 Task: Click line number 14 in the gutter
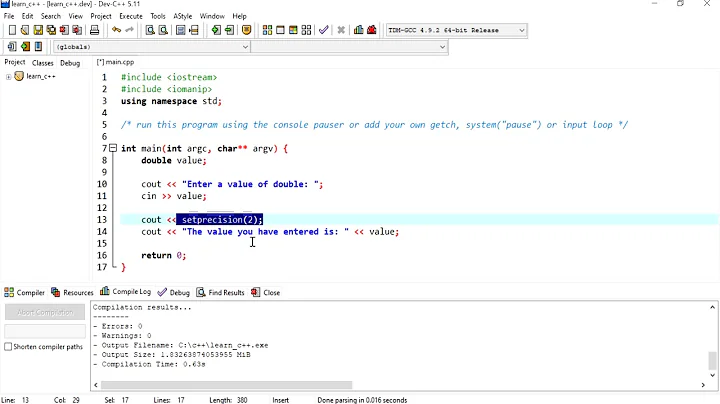click(x=102, y=232)
